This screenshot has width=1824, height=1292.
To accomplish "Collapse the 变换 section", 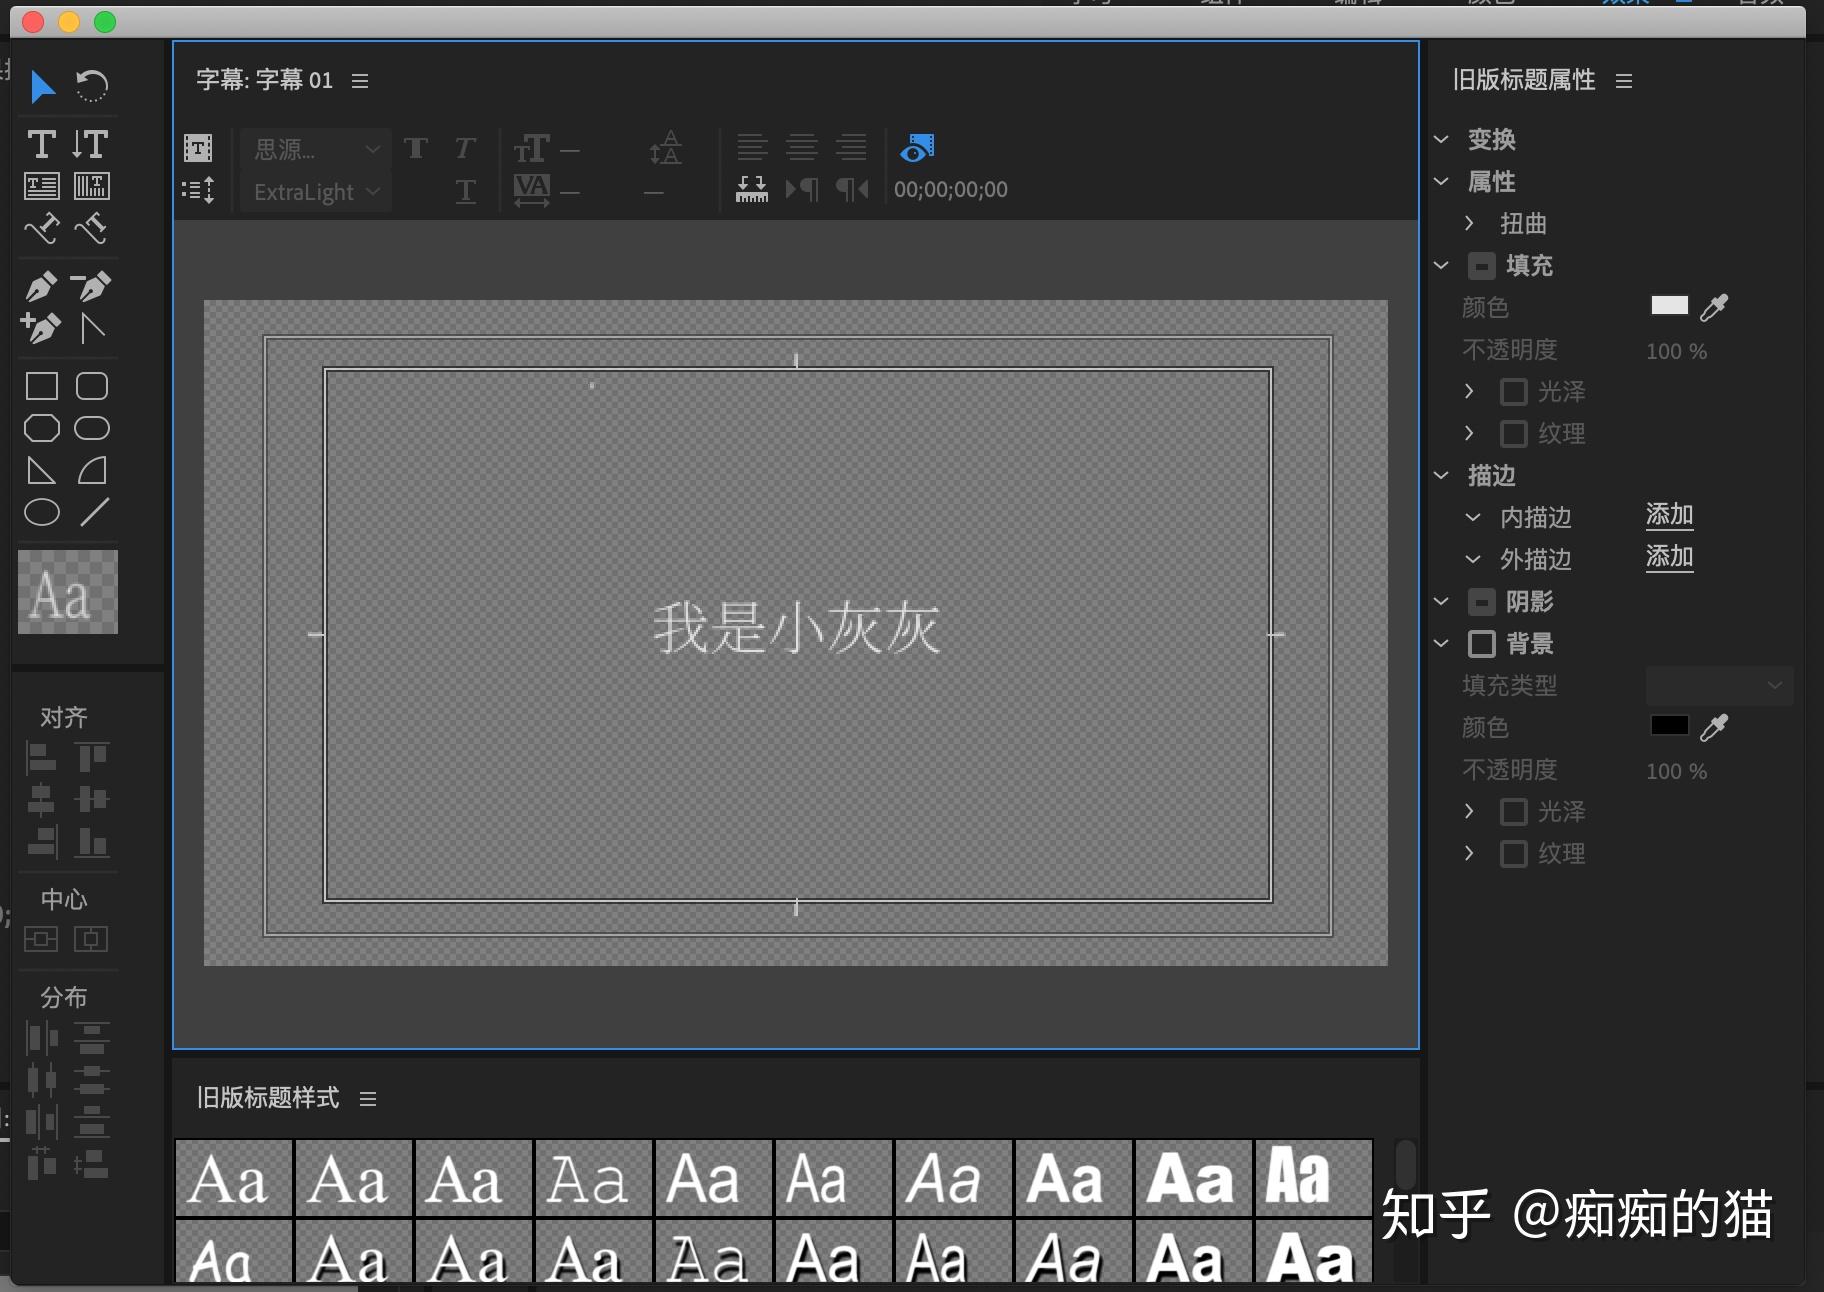I will (x=1441, y=139).
